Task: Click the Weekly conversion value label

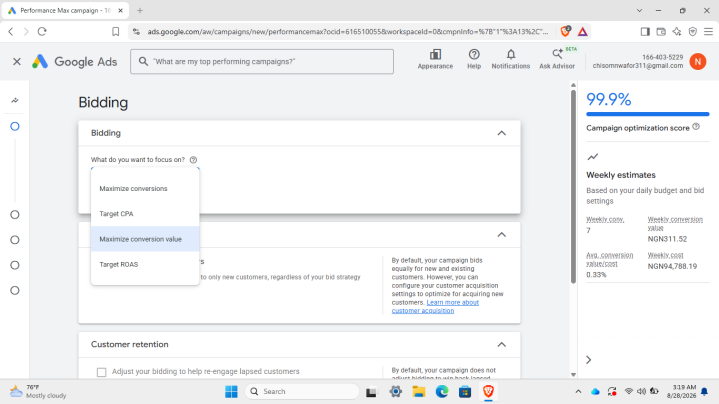Action: click(675, 223)
